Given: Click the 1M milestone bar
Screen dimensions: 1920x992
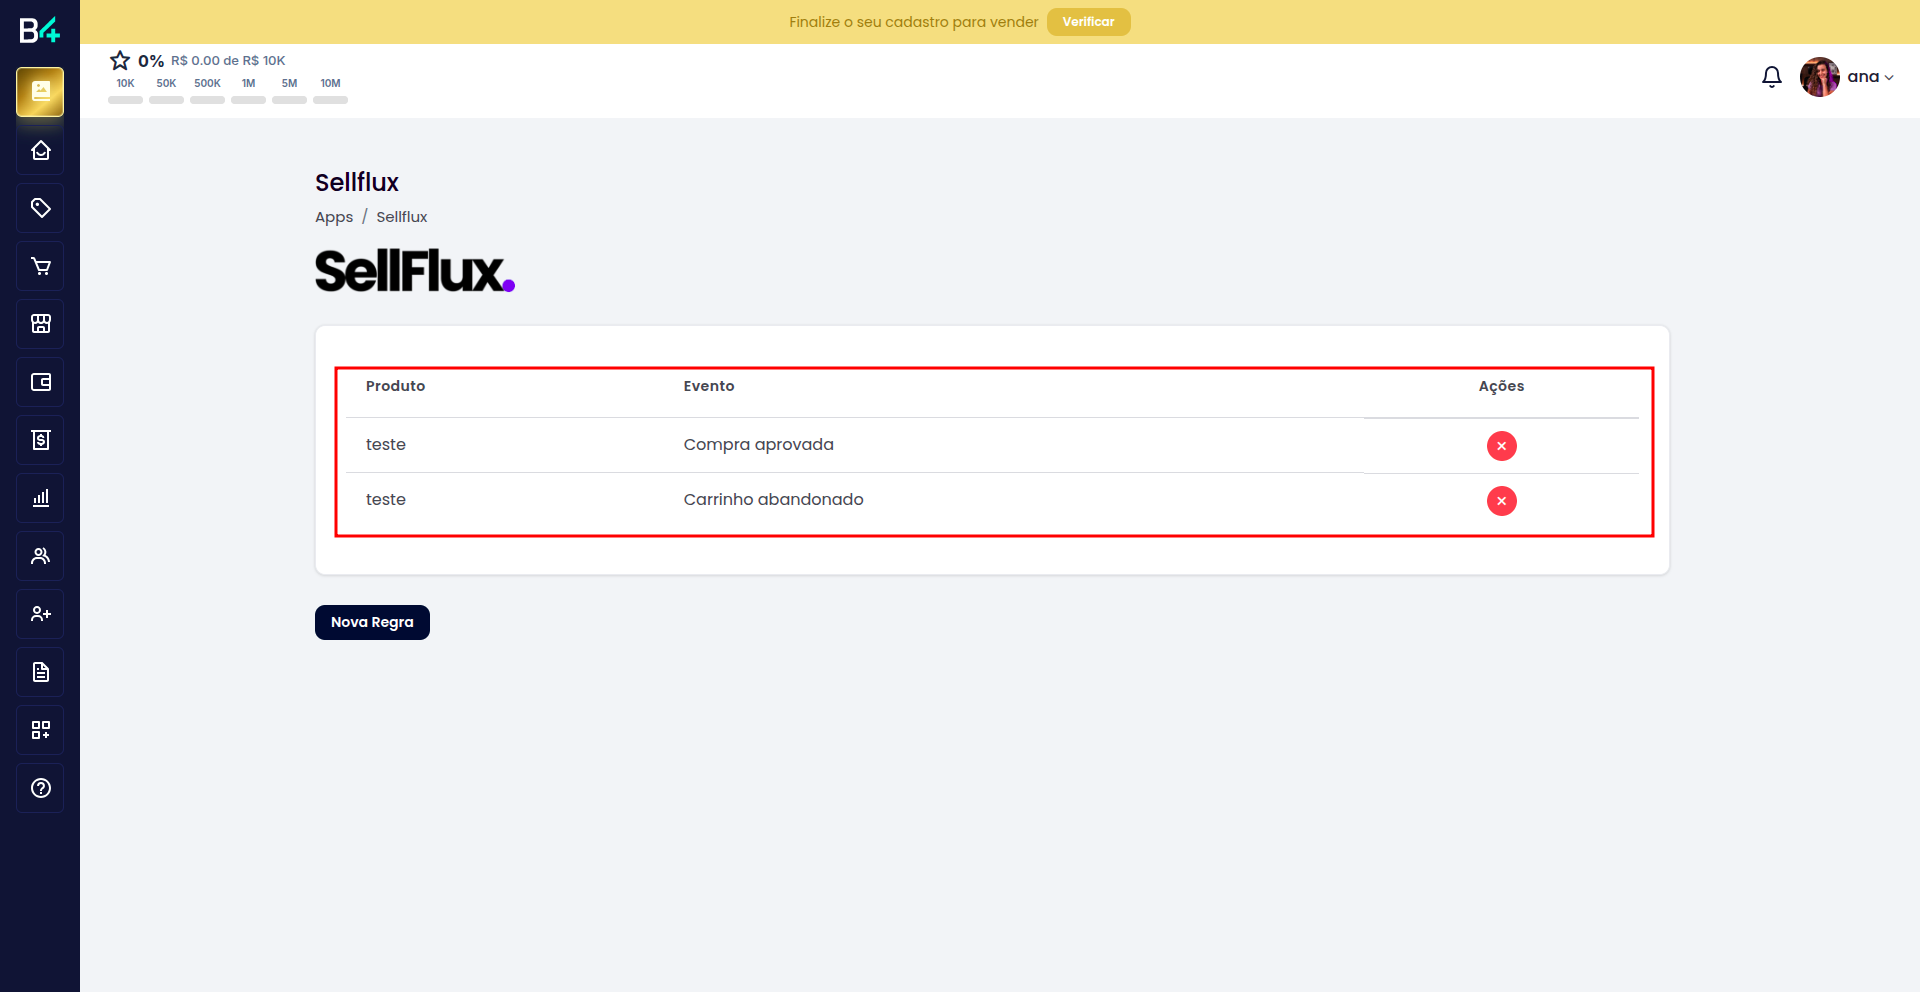Looking at the screenshot, I should pyautogui.click(x=248, y=100).
